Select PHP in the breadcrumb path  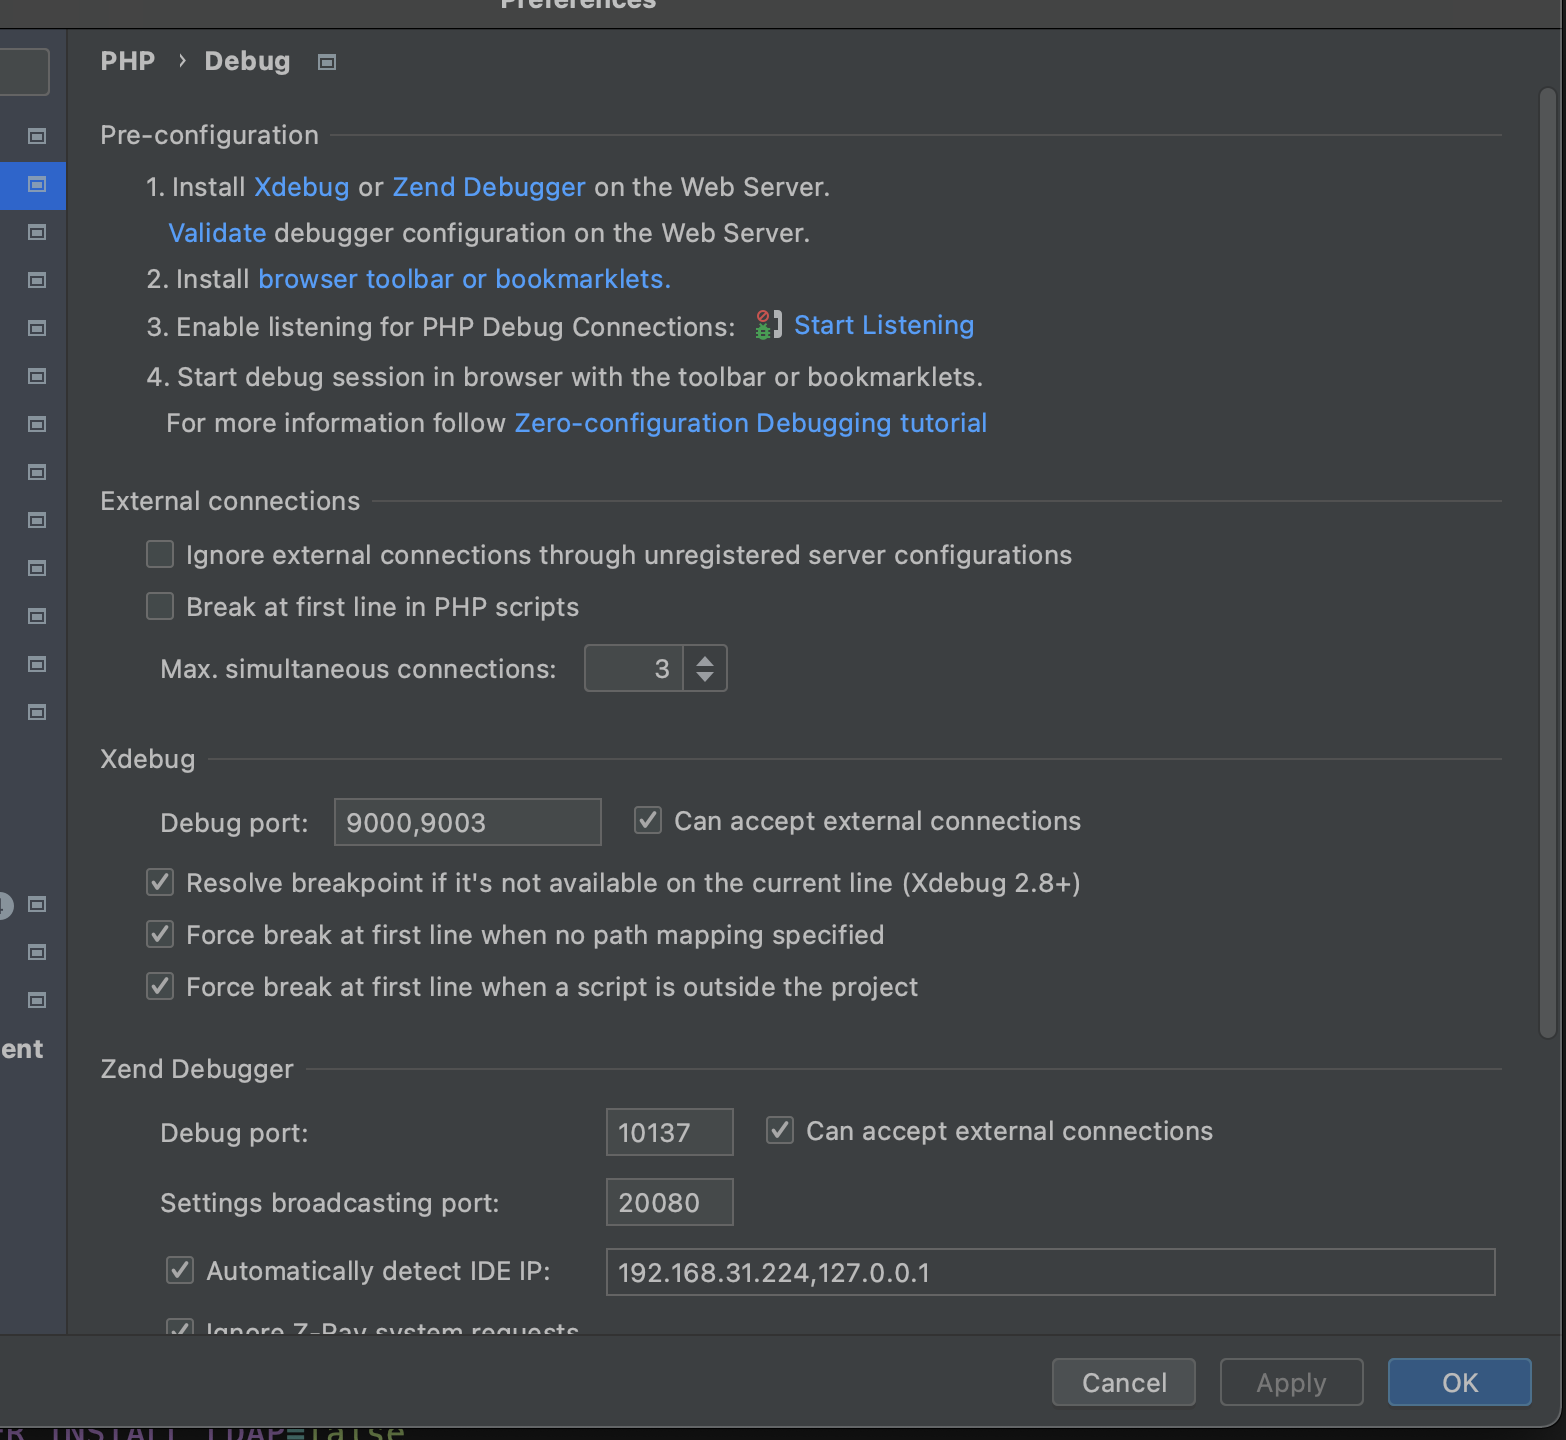click(x=127, y=61)
